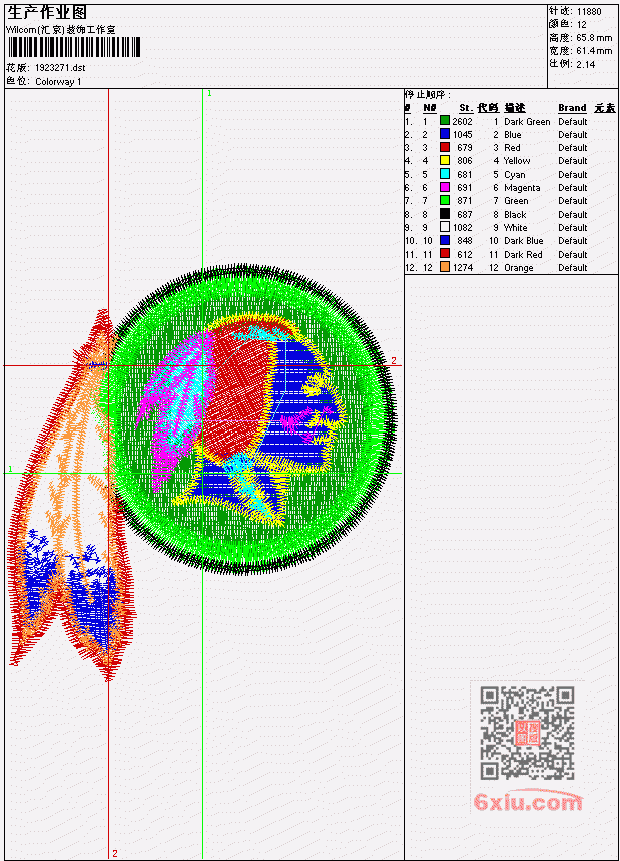Click stitch count 806 in row 4
Image resolution: width=620 pixels, height=861 pixels.
coord(465,160)
